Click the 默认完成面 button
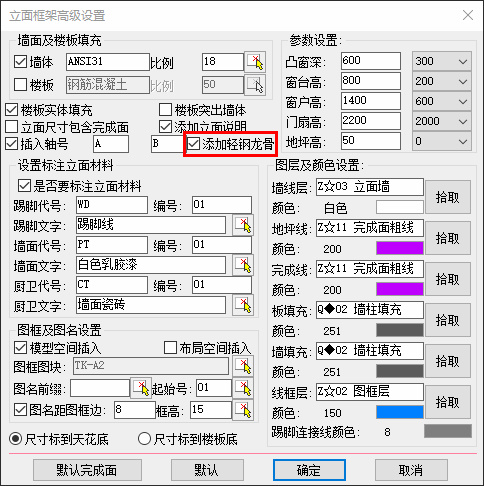484x486 pixels. (87, 470)
